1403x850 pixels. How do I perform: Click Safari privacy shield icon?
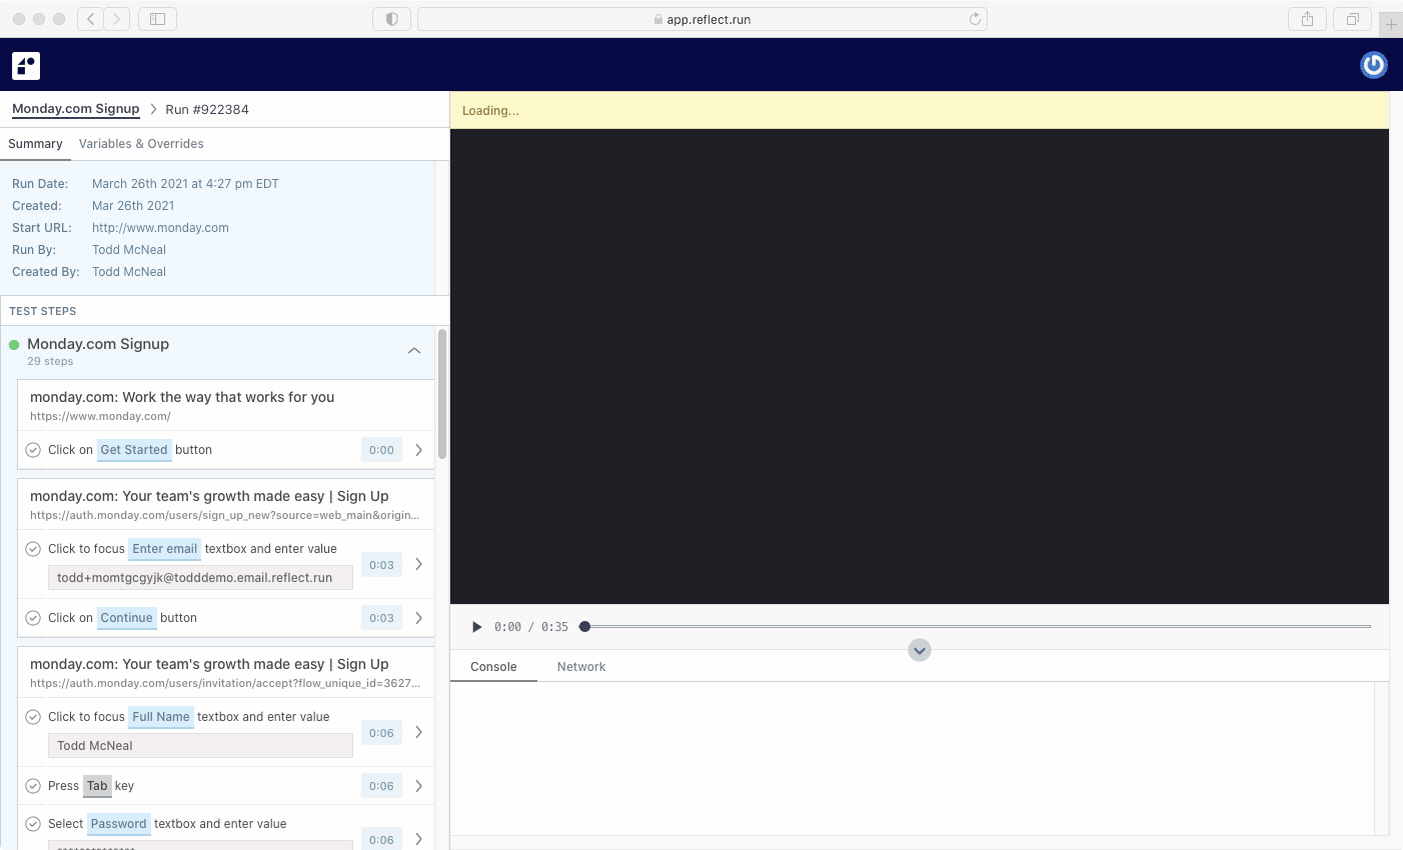[x=391, y=19]
